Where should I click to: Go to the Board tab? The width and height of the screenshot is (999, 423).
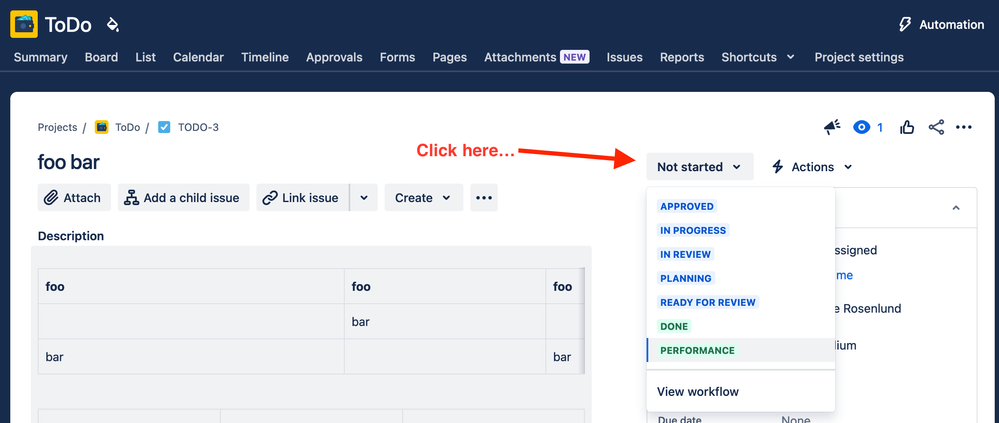[x=101, y=57]
